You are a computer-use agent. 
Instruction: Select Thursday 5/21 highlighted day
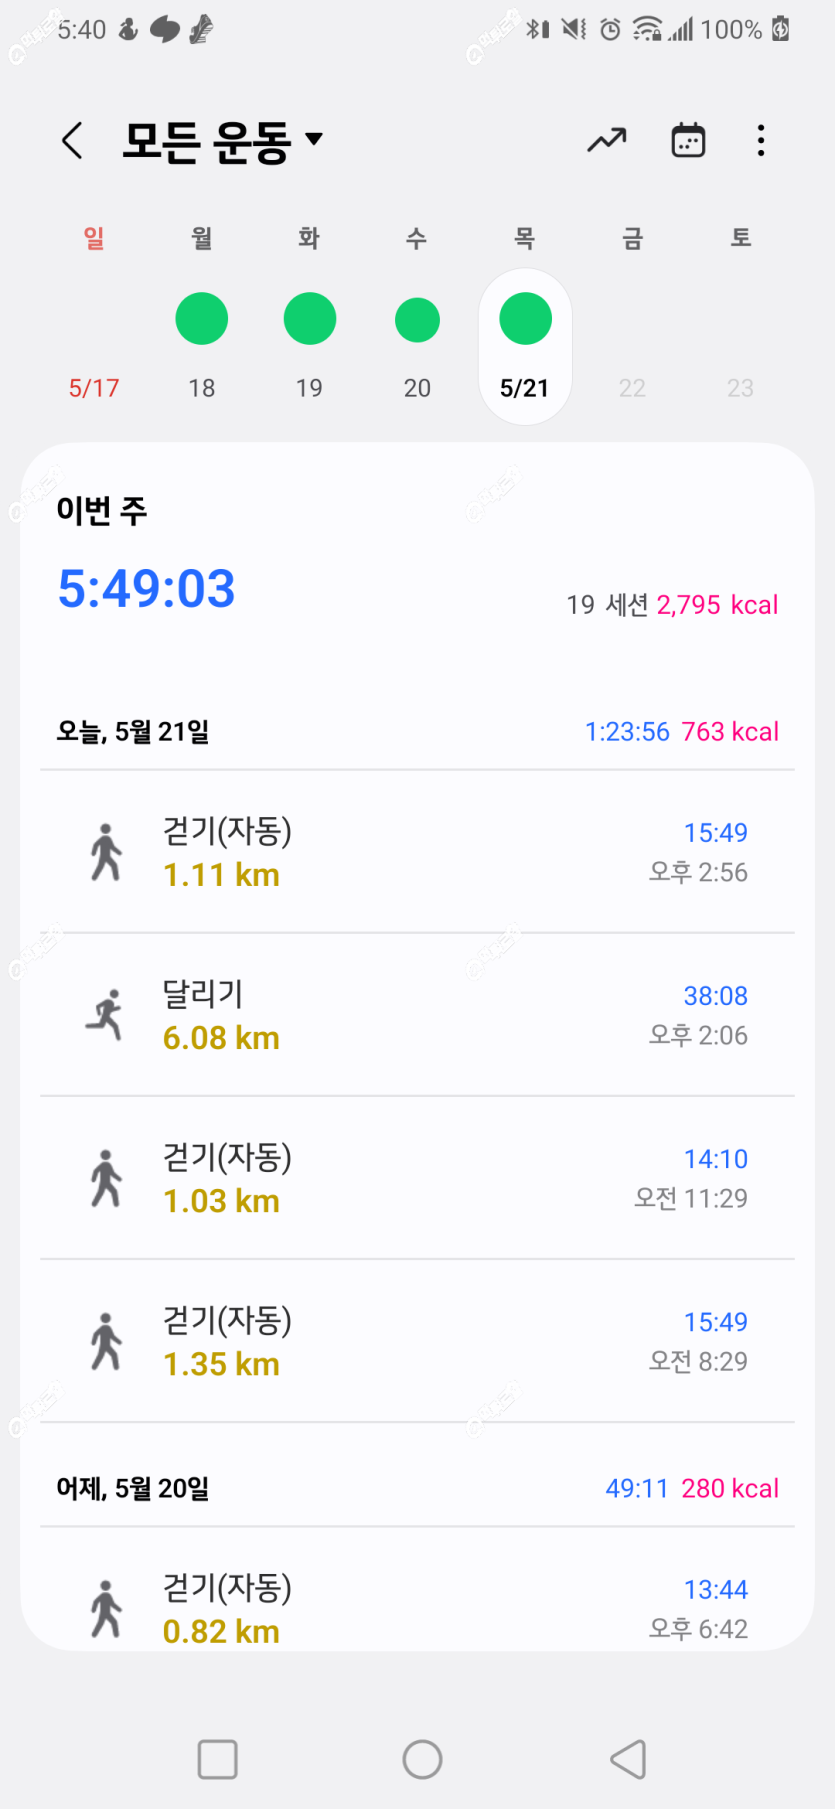click(525, 346)
